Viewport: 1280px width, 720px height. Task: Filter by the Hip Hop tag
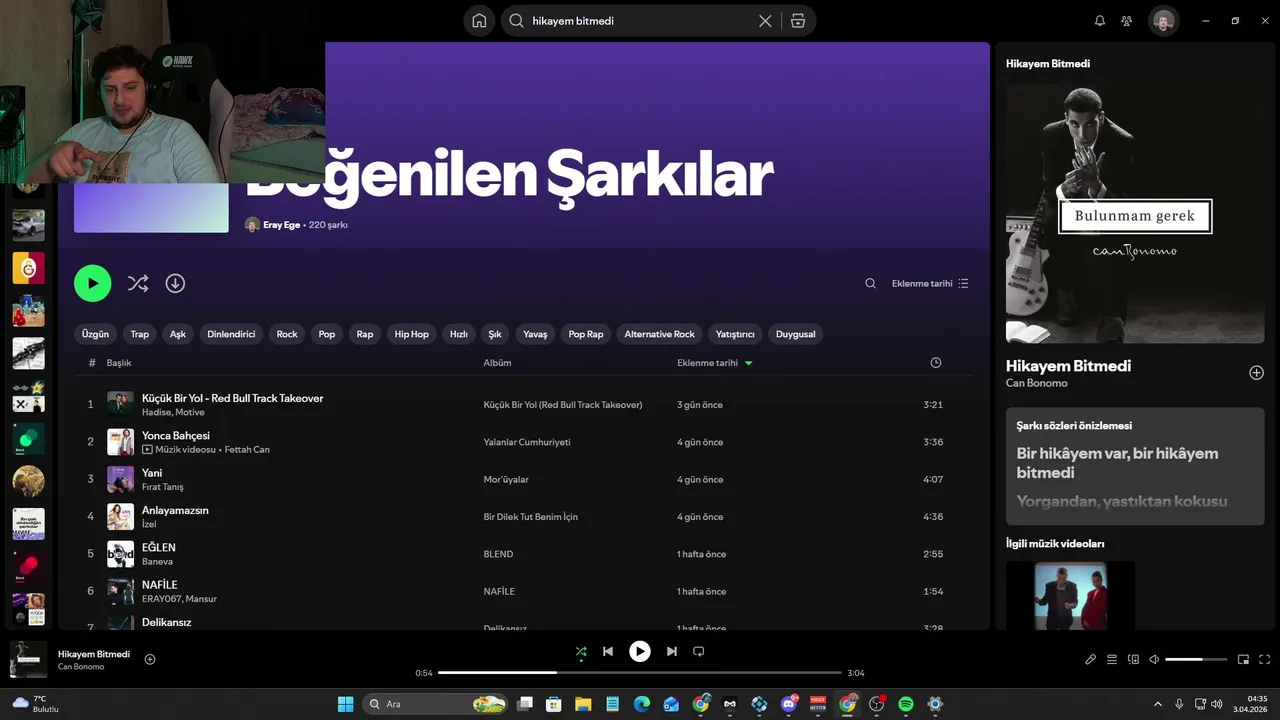[x=411, y=334]
